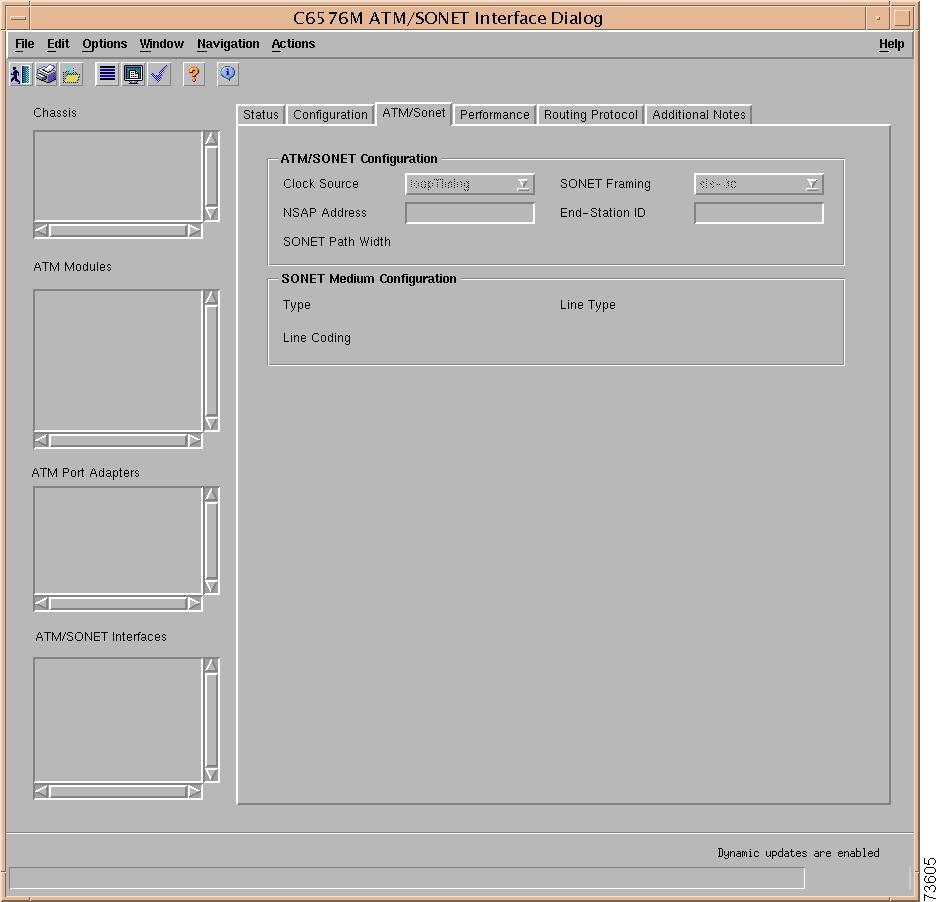Open the Routing Protocol tab
940x902 pixels.
[590, 114]
